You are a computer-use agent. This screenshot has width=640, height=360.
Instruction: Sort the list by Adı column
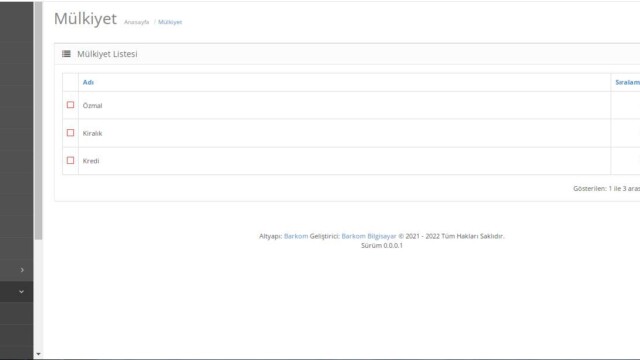click(88, 82)
